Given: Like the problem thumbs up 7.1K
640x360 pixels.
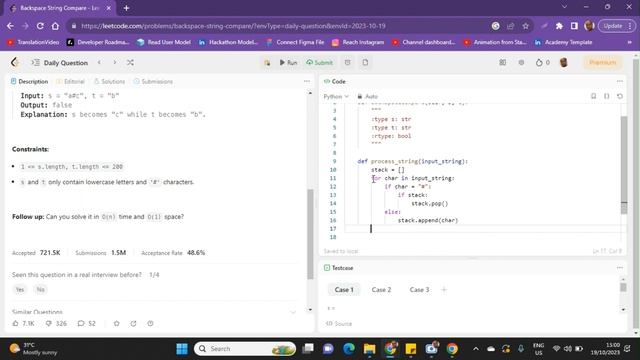Looking at the screenshot, I should coord(23,323).
